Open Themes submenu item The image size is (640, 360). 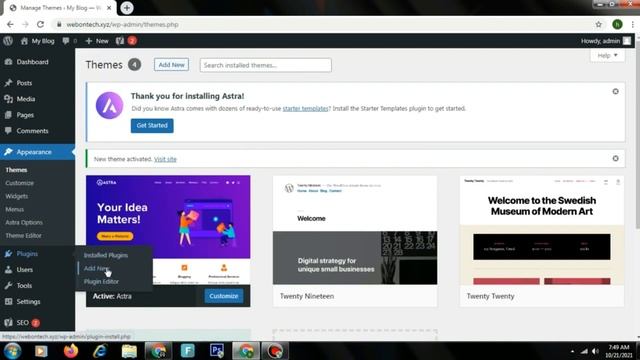(x=16, y=170)
